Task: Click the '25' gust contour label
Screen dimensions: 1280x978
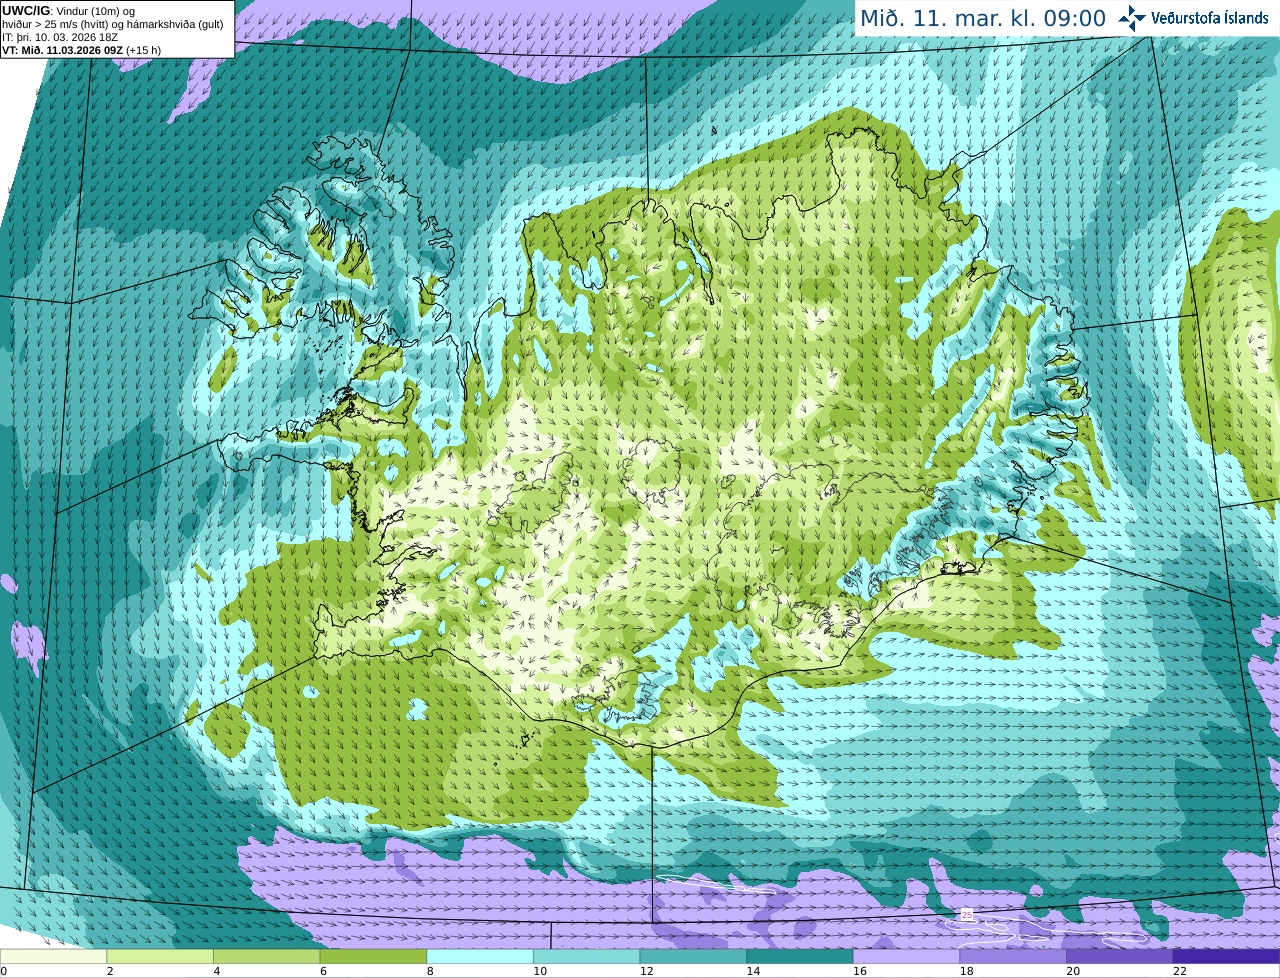Action: (967, 914)
